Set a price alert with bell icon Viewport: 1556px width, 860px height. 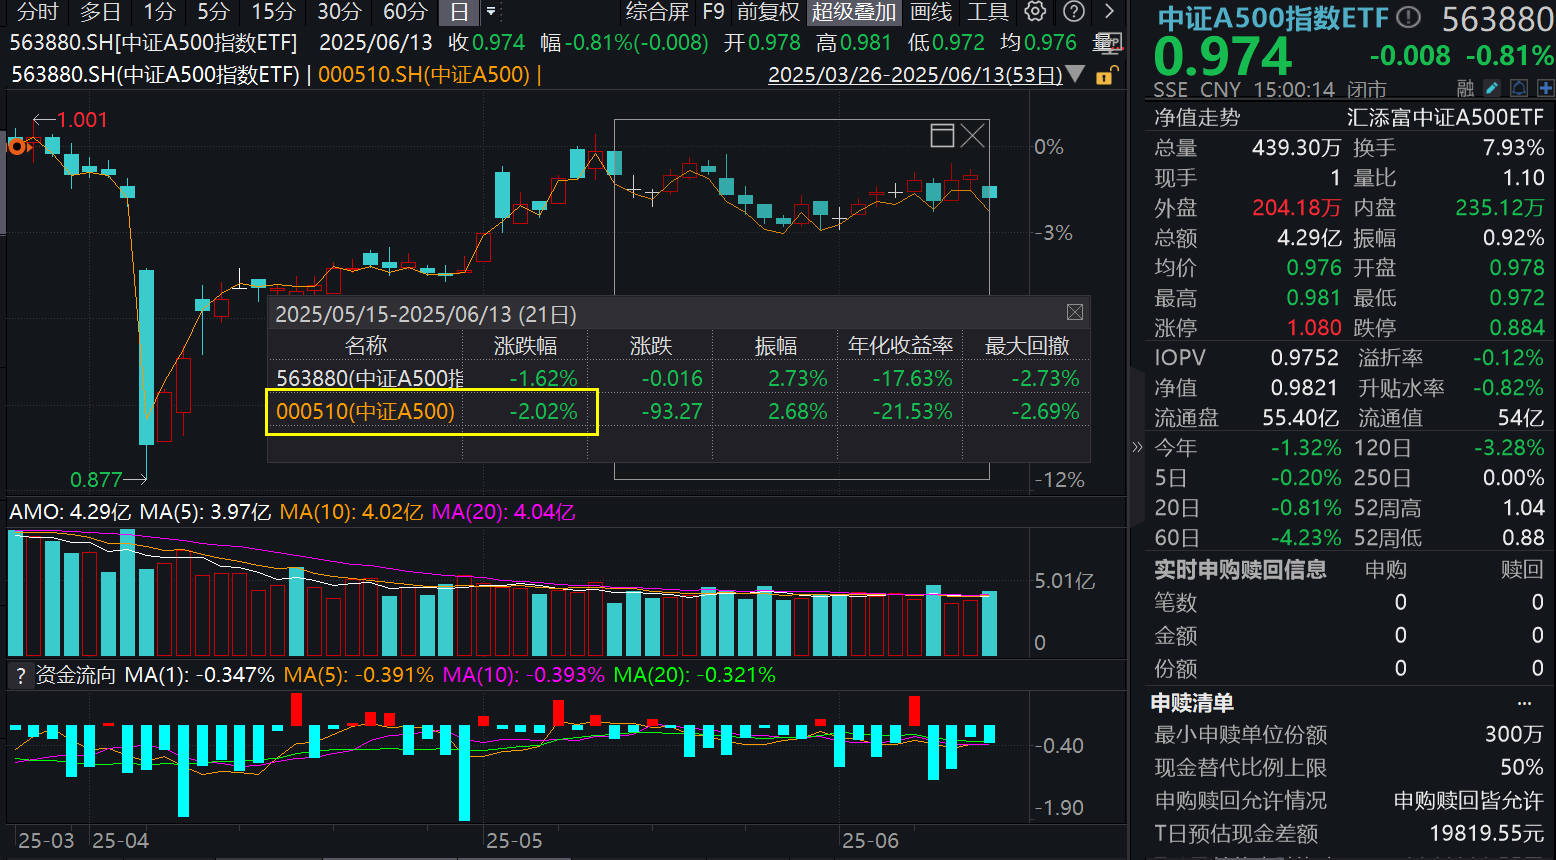click(x=1518, y=89)
